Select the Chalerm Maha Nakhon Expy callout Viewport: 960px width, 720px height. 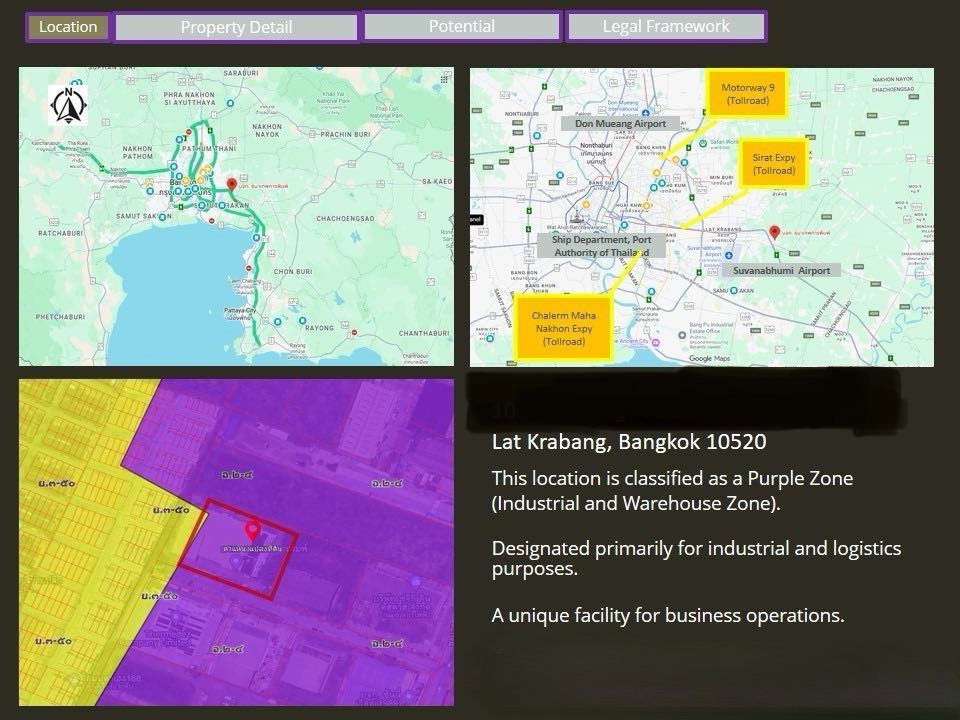563,328
